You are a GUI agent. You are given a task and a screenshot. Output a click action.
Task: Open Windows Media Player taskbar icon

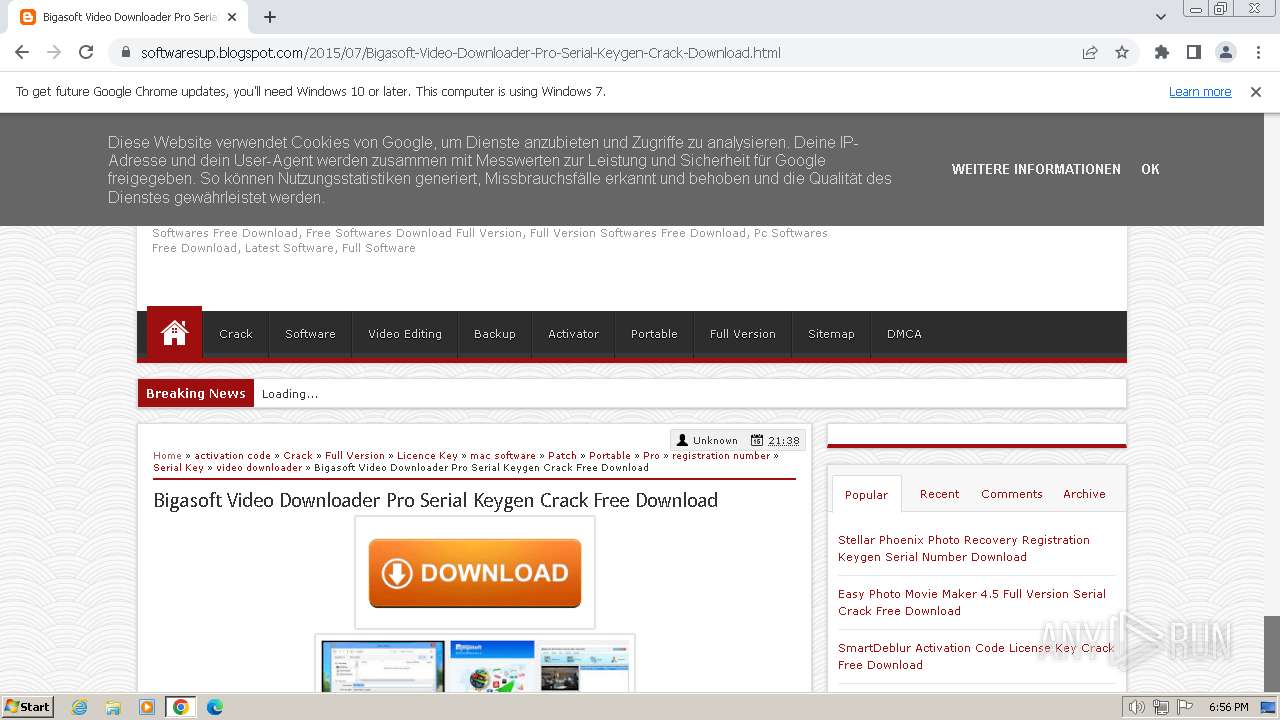click(147, 707)
